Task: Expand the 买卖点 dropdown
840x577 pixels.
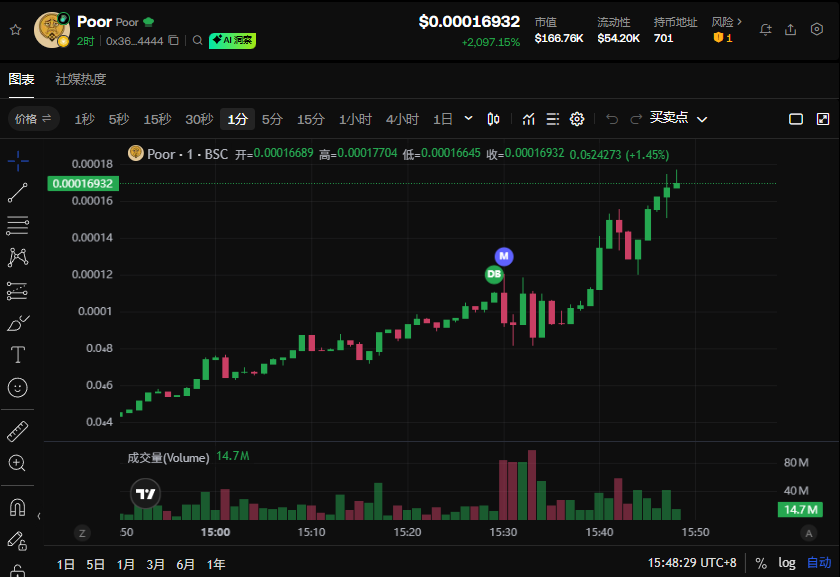Action: [x=679, y=119]
